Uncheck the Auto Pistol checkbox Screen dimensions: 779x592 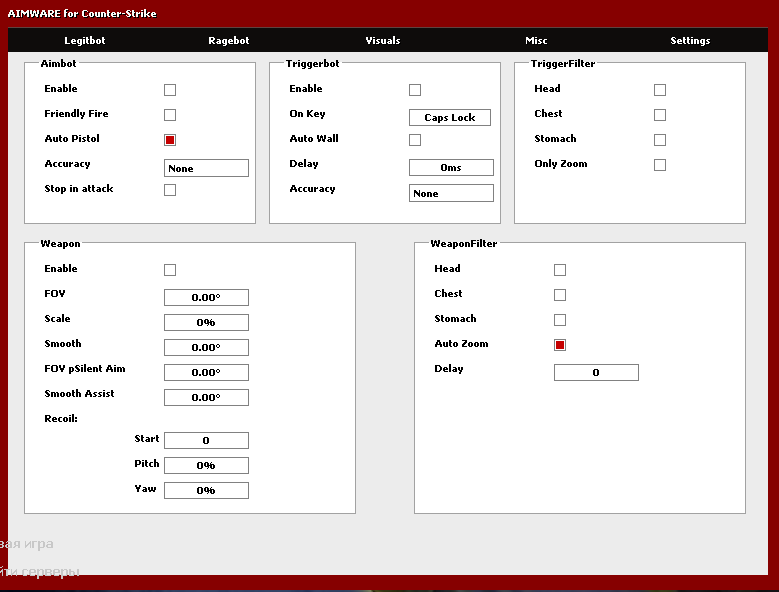170,140
